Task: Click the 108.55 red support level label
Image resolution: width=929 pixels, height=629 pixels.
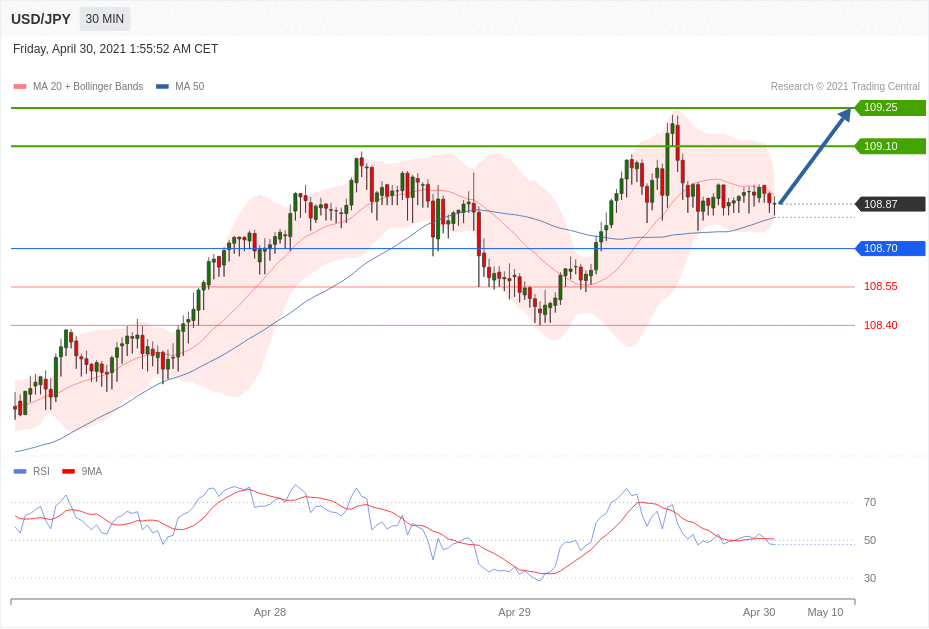Action: (x=880, y=286)
